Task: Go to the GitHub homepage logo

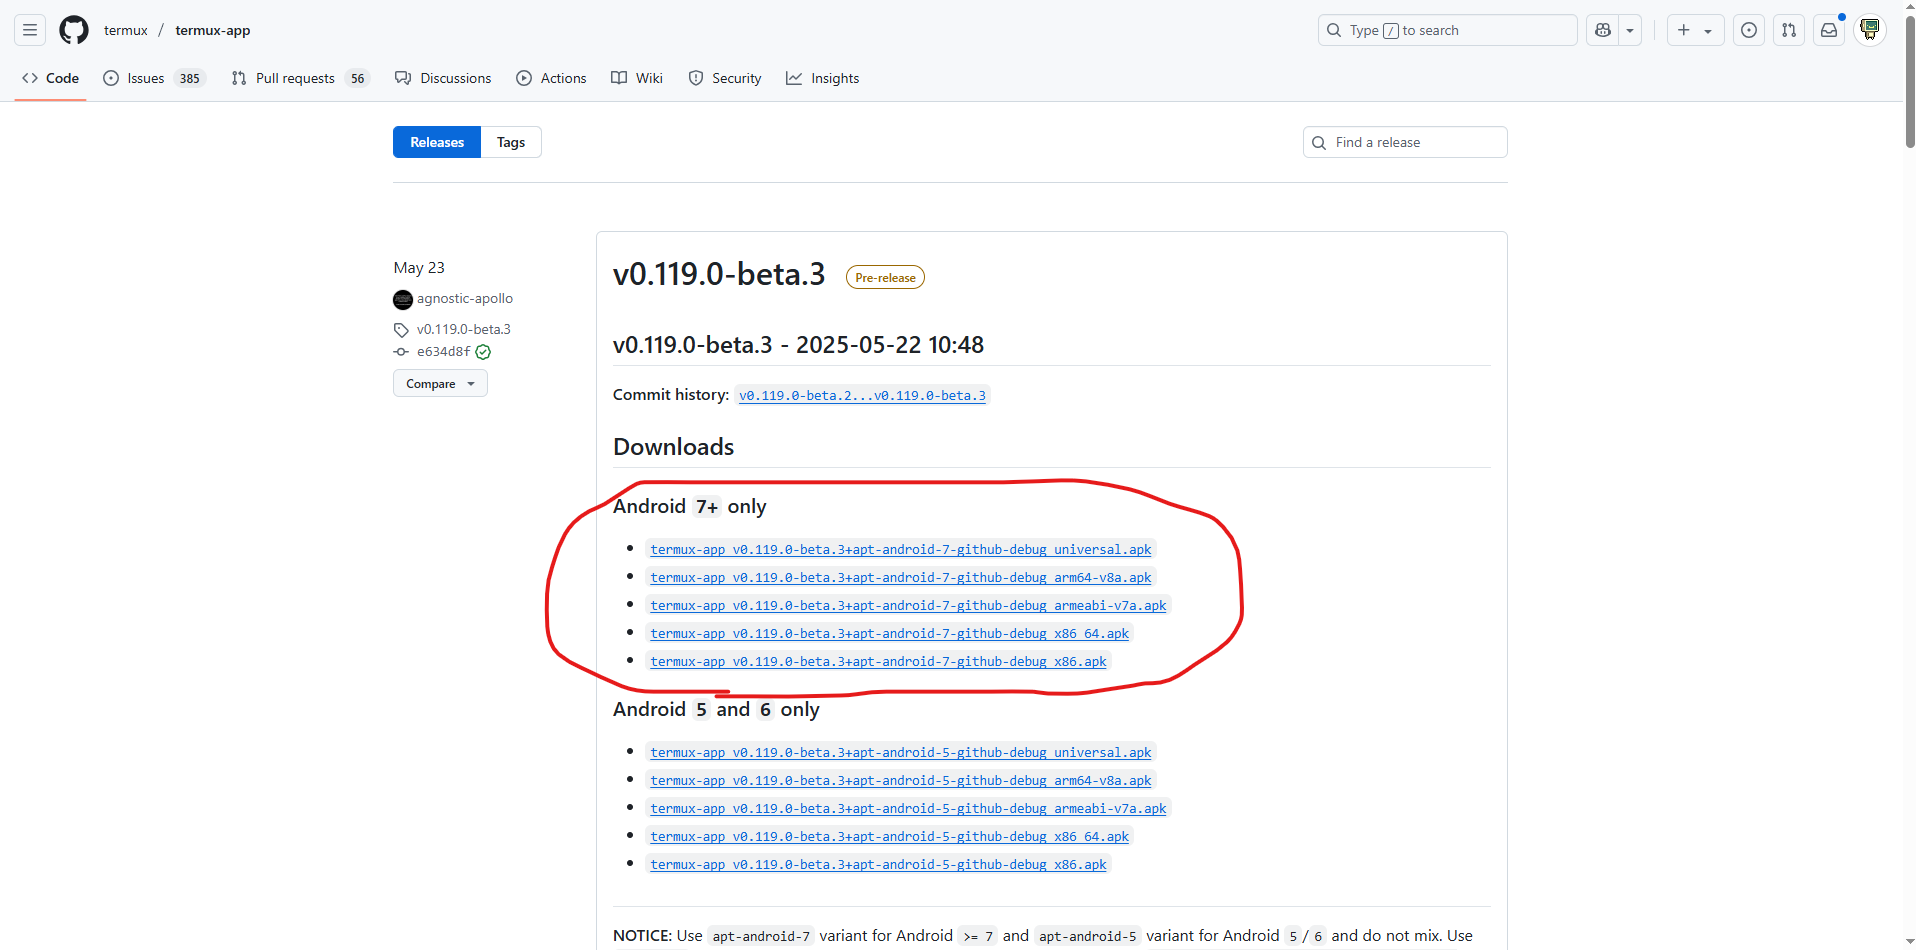Action: point(74,30)
